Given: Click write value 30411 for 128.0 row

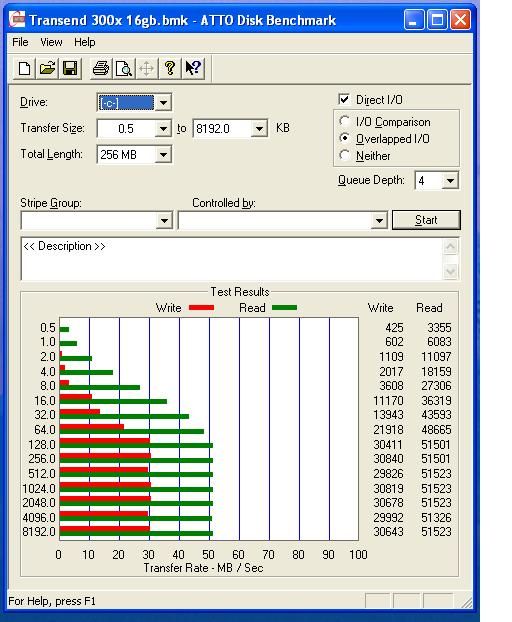Looking at the screenshot, I should 388,445.
